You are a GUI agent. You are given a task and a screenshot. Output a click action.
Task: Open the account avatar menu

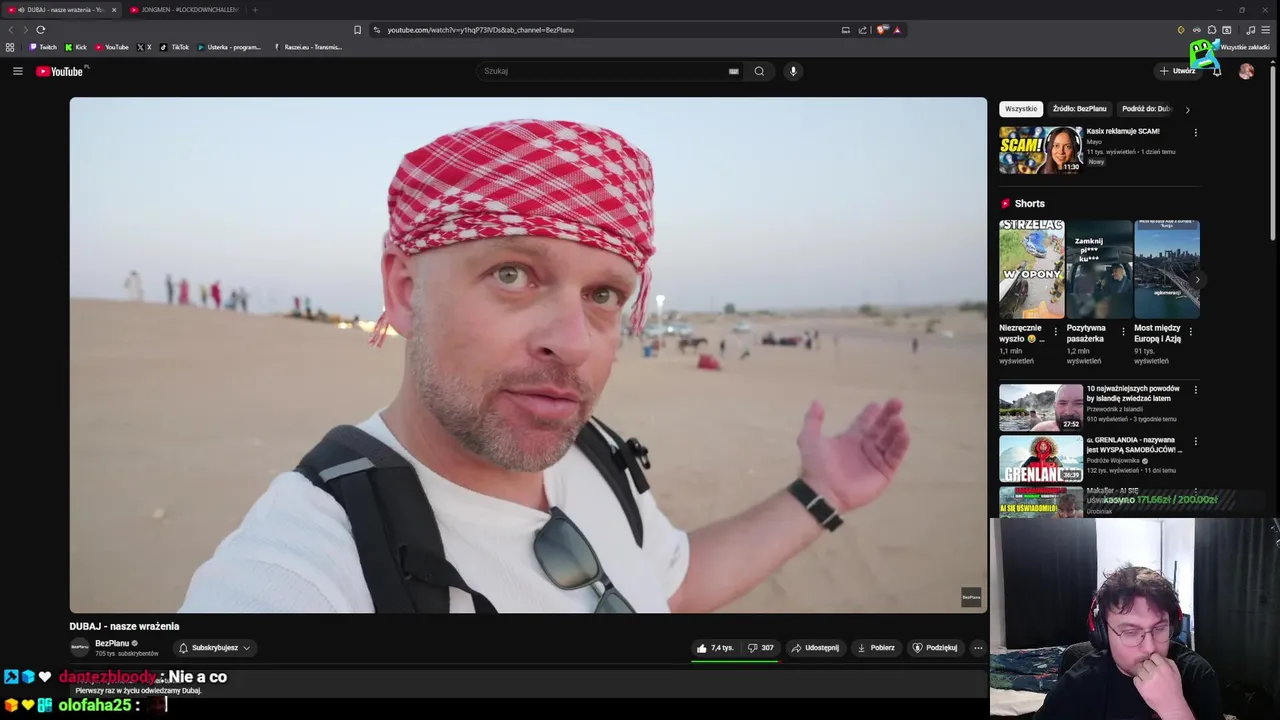1246,71
